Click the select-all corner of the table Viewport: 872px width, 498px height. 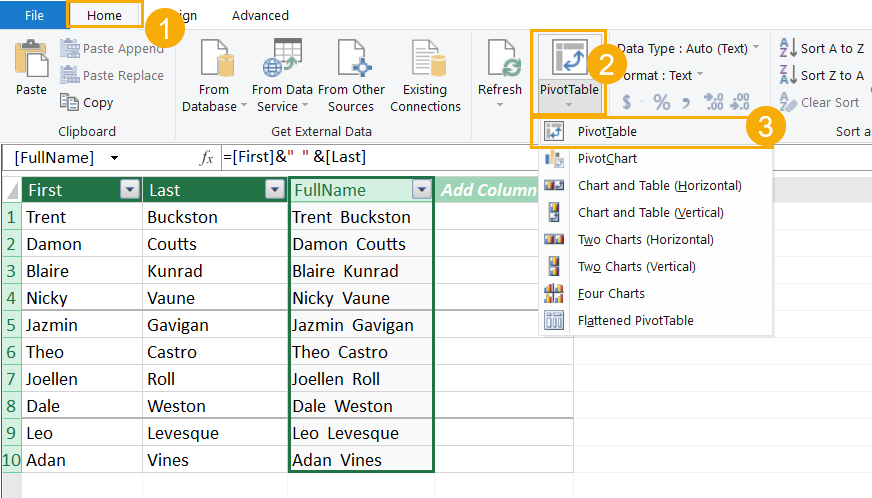pos(12,190)
